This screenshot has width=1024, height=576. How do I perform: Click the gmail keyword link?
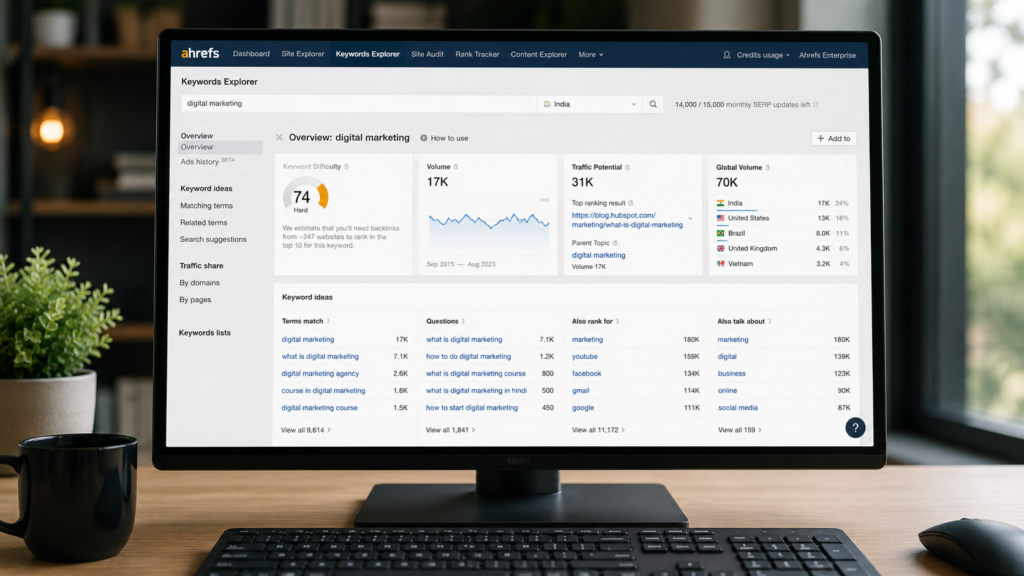pos(581,391)
